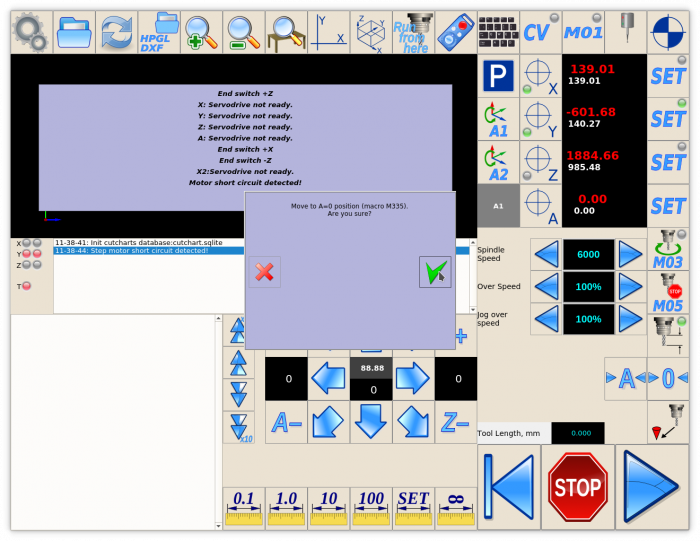The height and width of the screenshot is (541, 700).
Task: Toggle the M01 optional stop button
Action: point(583,32)
